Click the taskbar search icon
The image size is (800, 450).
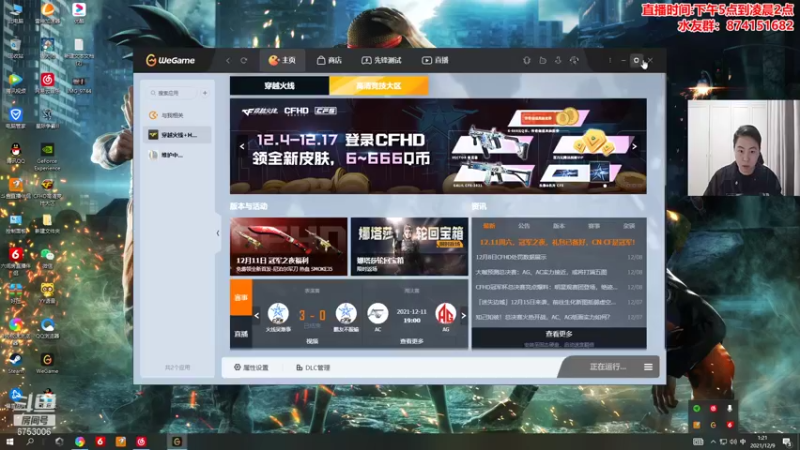point(30,441)
